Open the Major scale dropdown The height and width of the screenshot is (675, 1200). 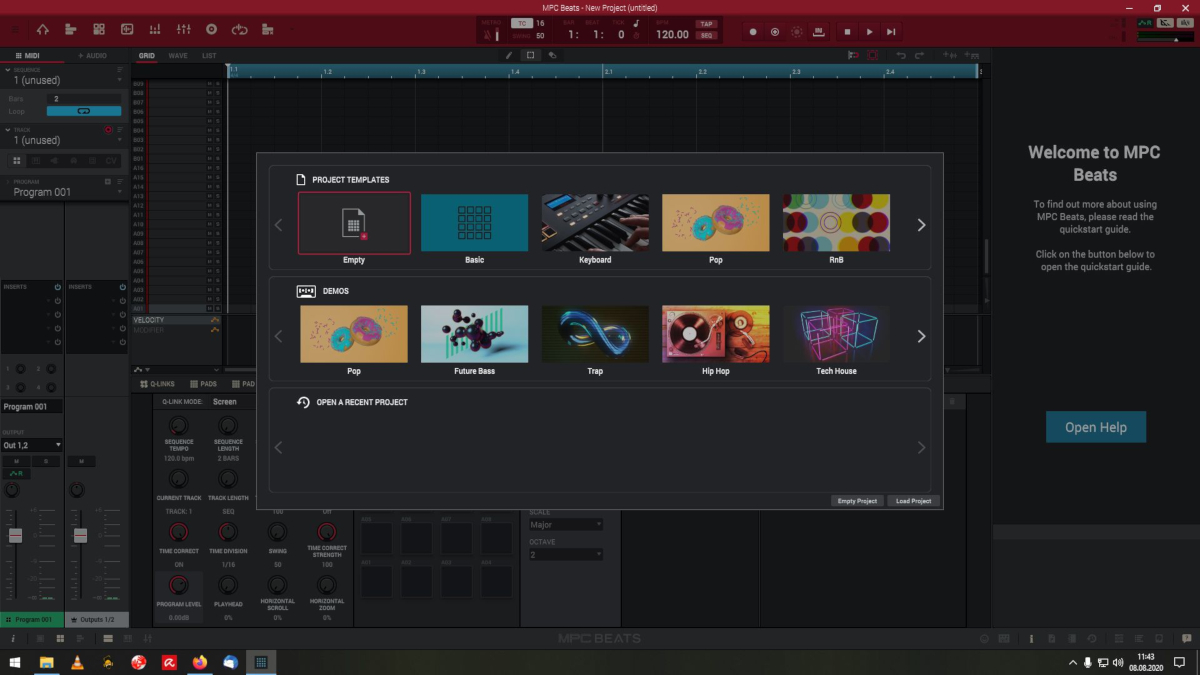click(566, 525)
